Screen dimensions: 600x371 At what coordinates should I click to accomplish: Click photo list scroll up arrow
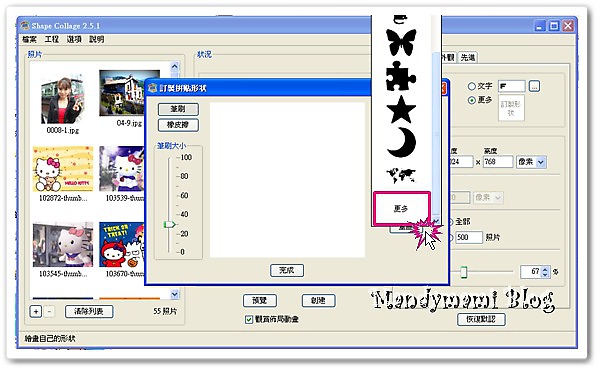pos(174,66)
